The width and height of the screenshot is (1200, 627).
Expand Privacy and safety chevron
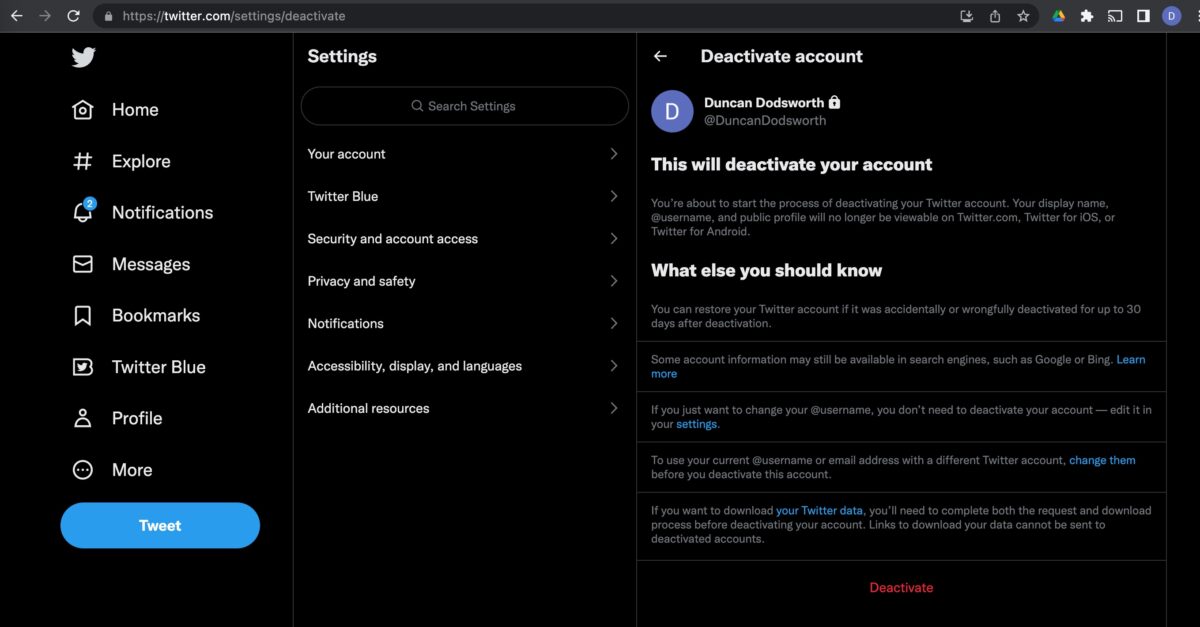pos(614,281)
